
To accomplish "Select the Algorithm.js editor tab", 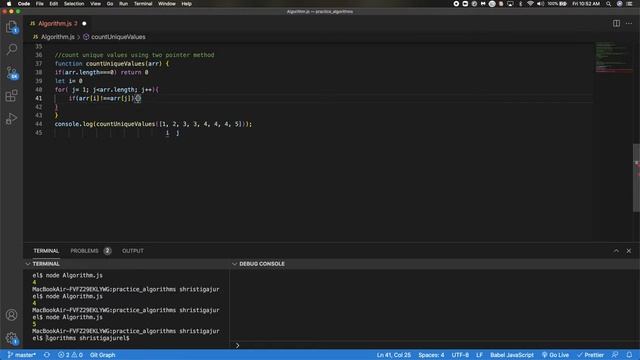I will tap(57, 23).
